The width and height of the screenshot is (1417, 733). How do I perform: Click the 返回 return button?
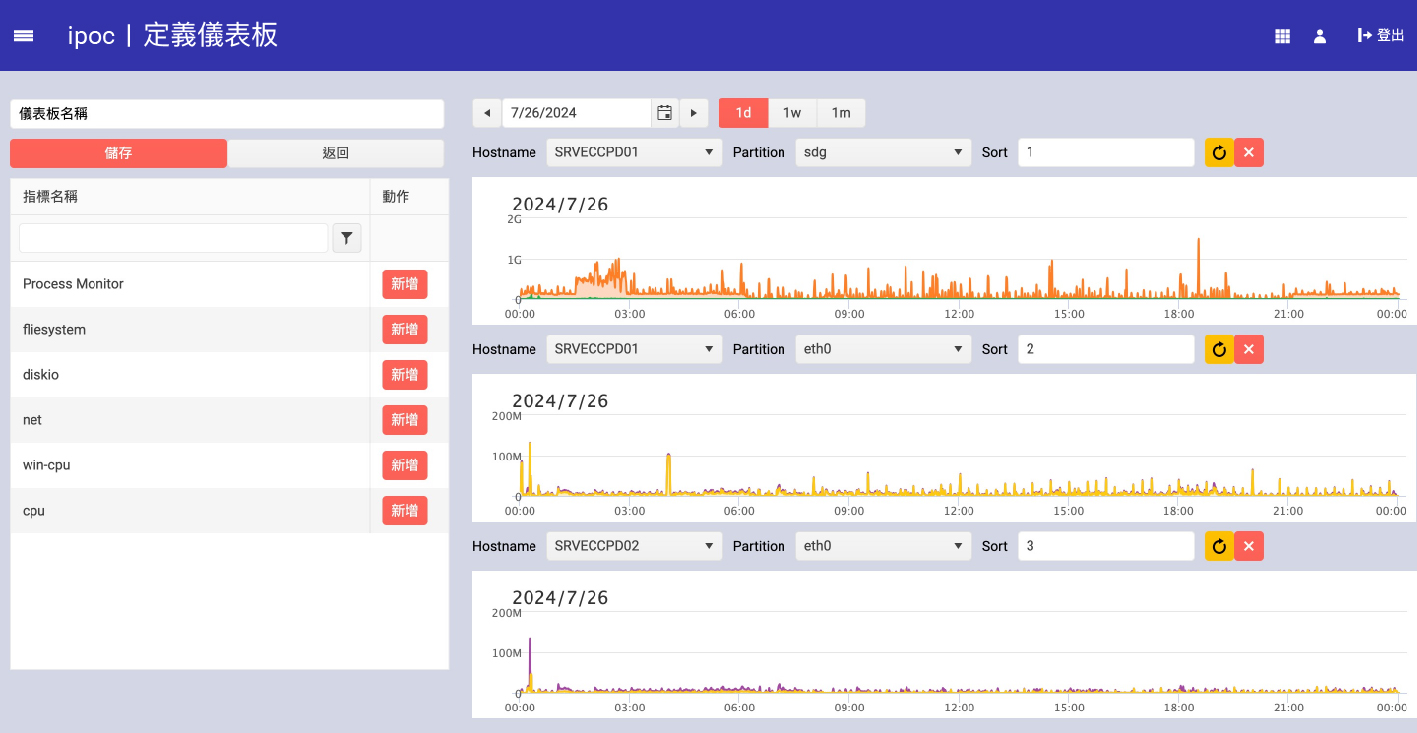[x=335, y=153]
